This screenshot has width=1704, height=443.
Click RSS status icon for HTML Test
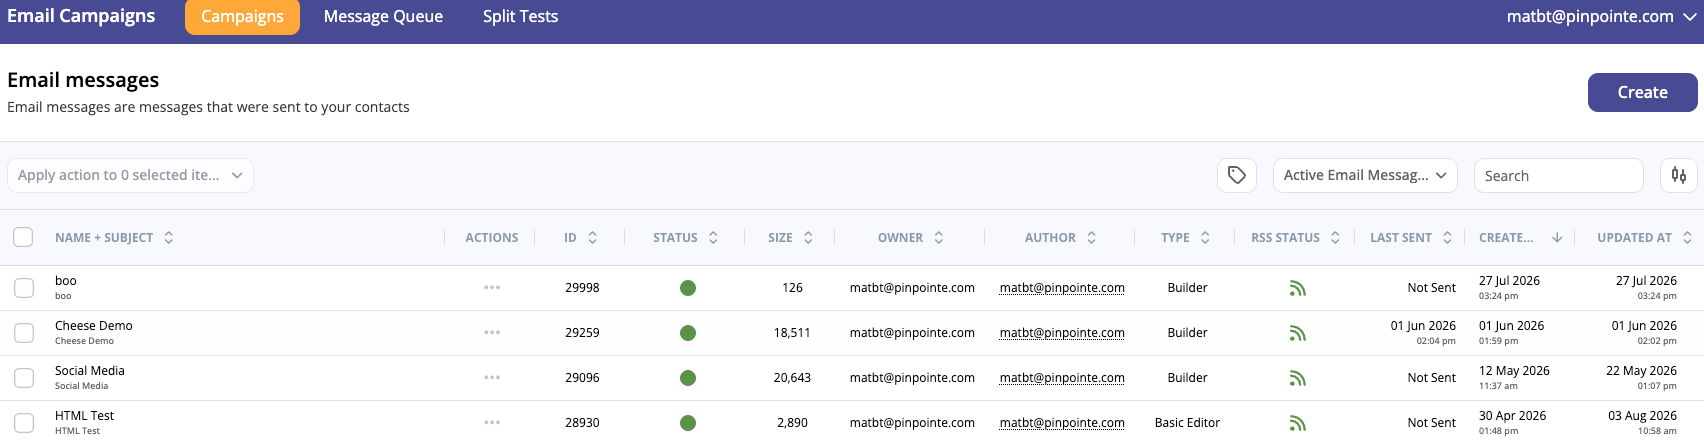1298,423
